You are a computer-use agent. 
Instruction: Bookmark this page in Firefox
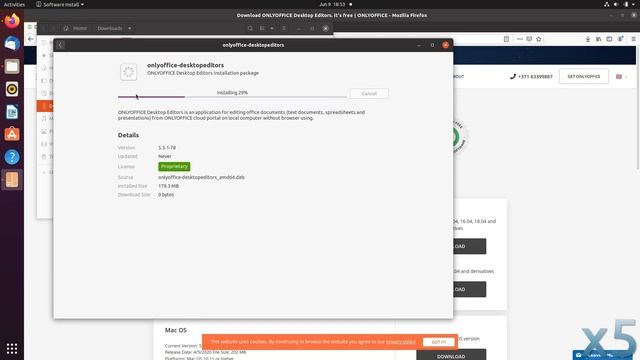coord(539,39)
